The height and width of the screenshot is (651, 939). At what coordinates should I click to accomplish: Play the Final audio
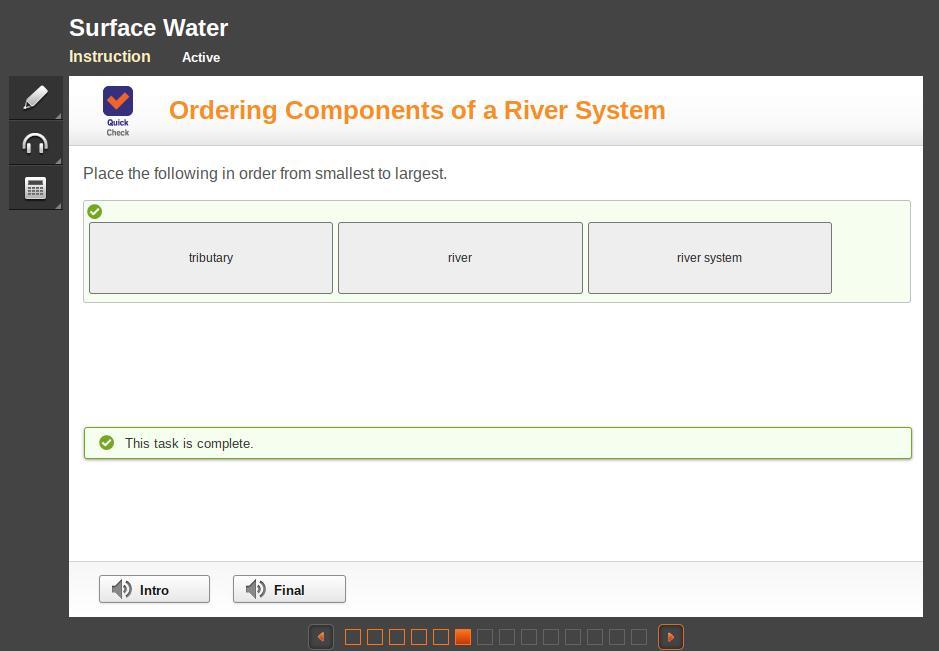click(289, 589)
